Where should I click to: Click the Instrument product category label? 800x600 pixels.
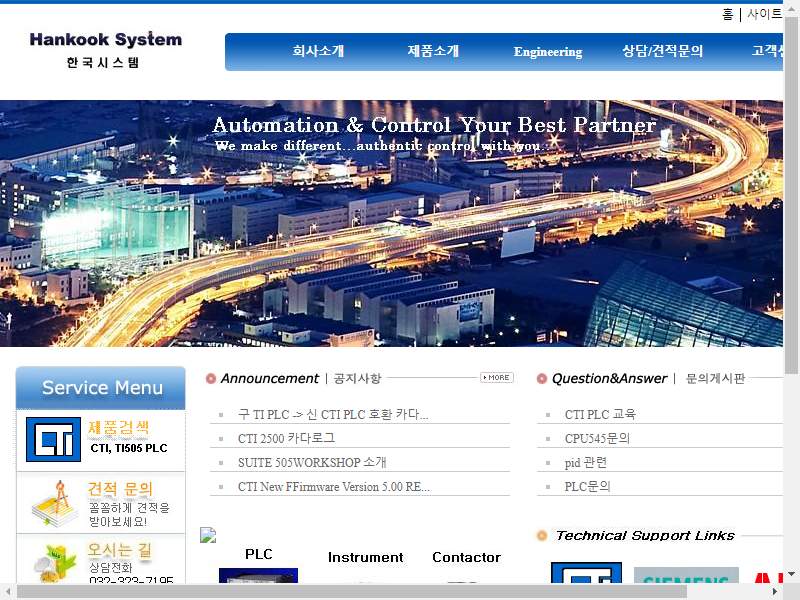[365, 557]
